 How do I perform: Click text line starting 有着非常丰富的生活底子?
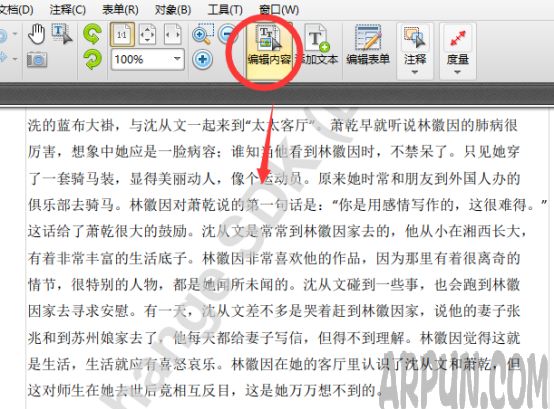[x=274, y=258]
